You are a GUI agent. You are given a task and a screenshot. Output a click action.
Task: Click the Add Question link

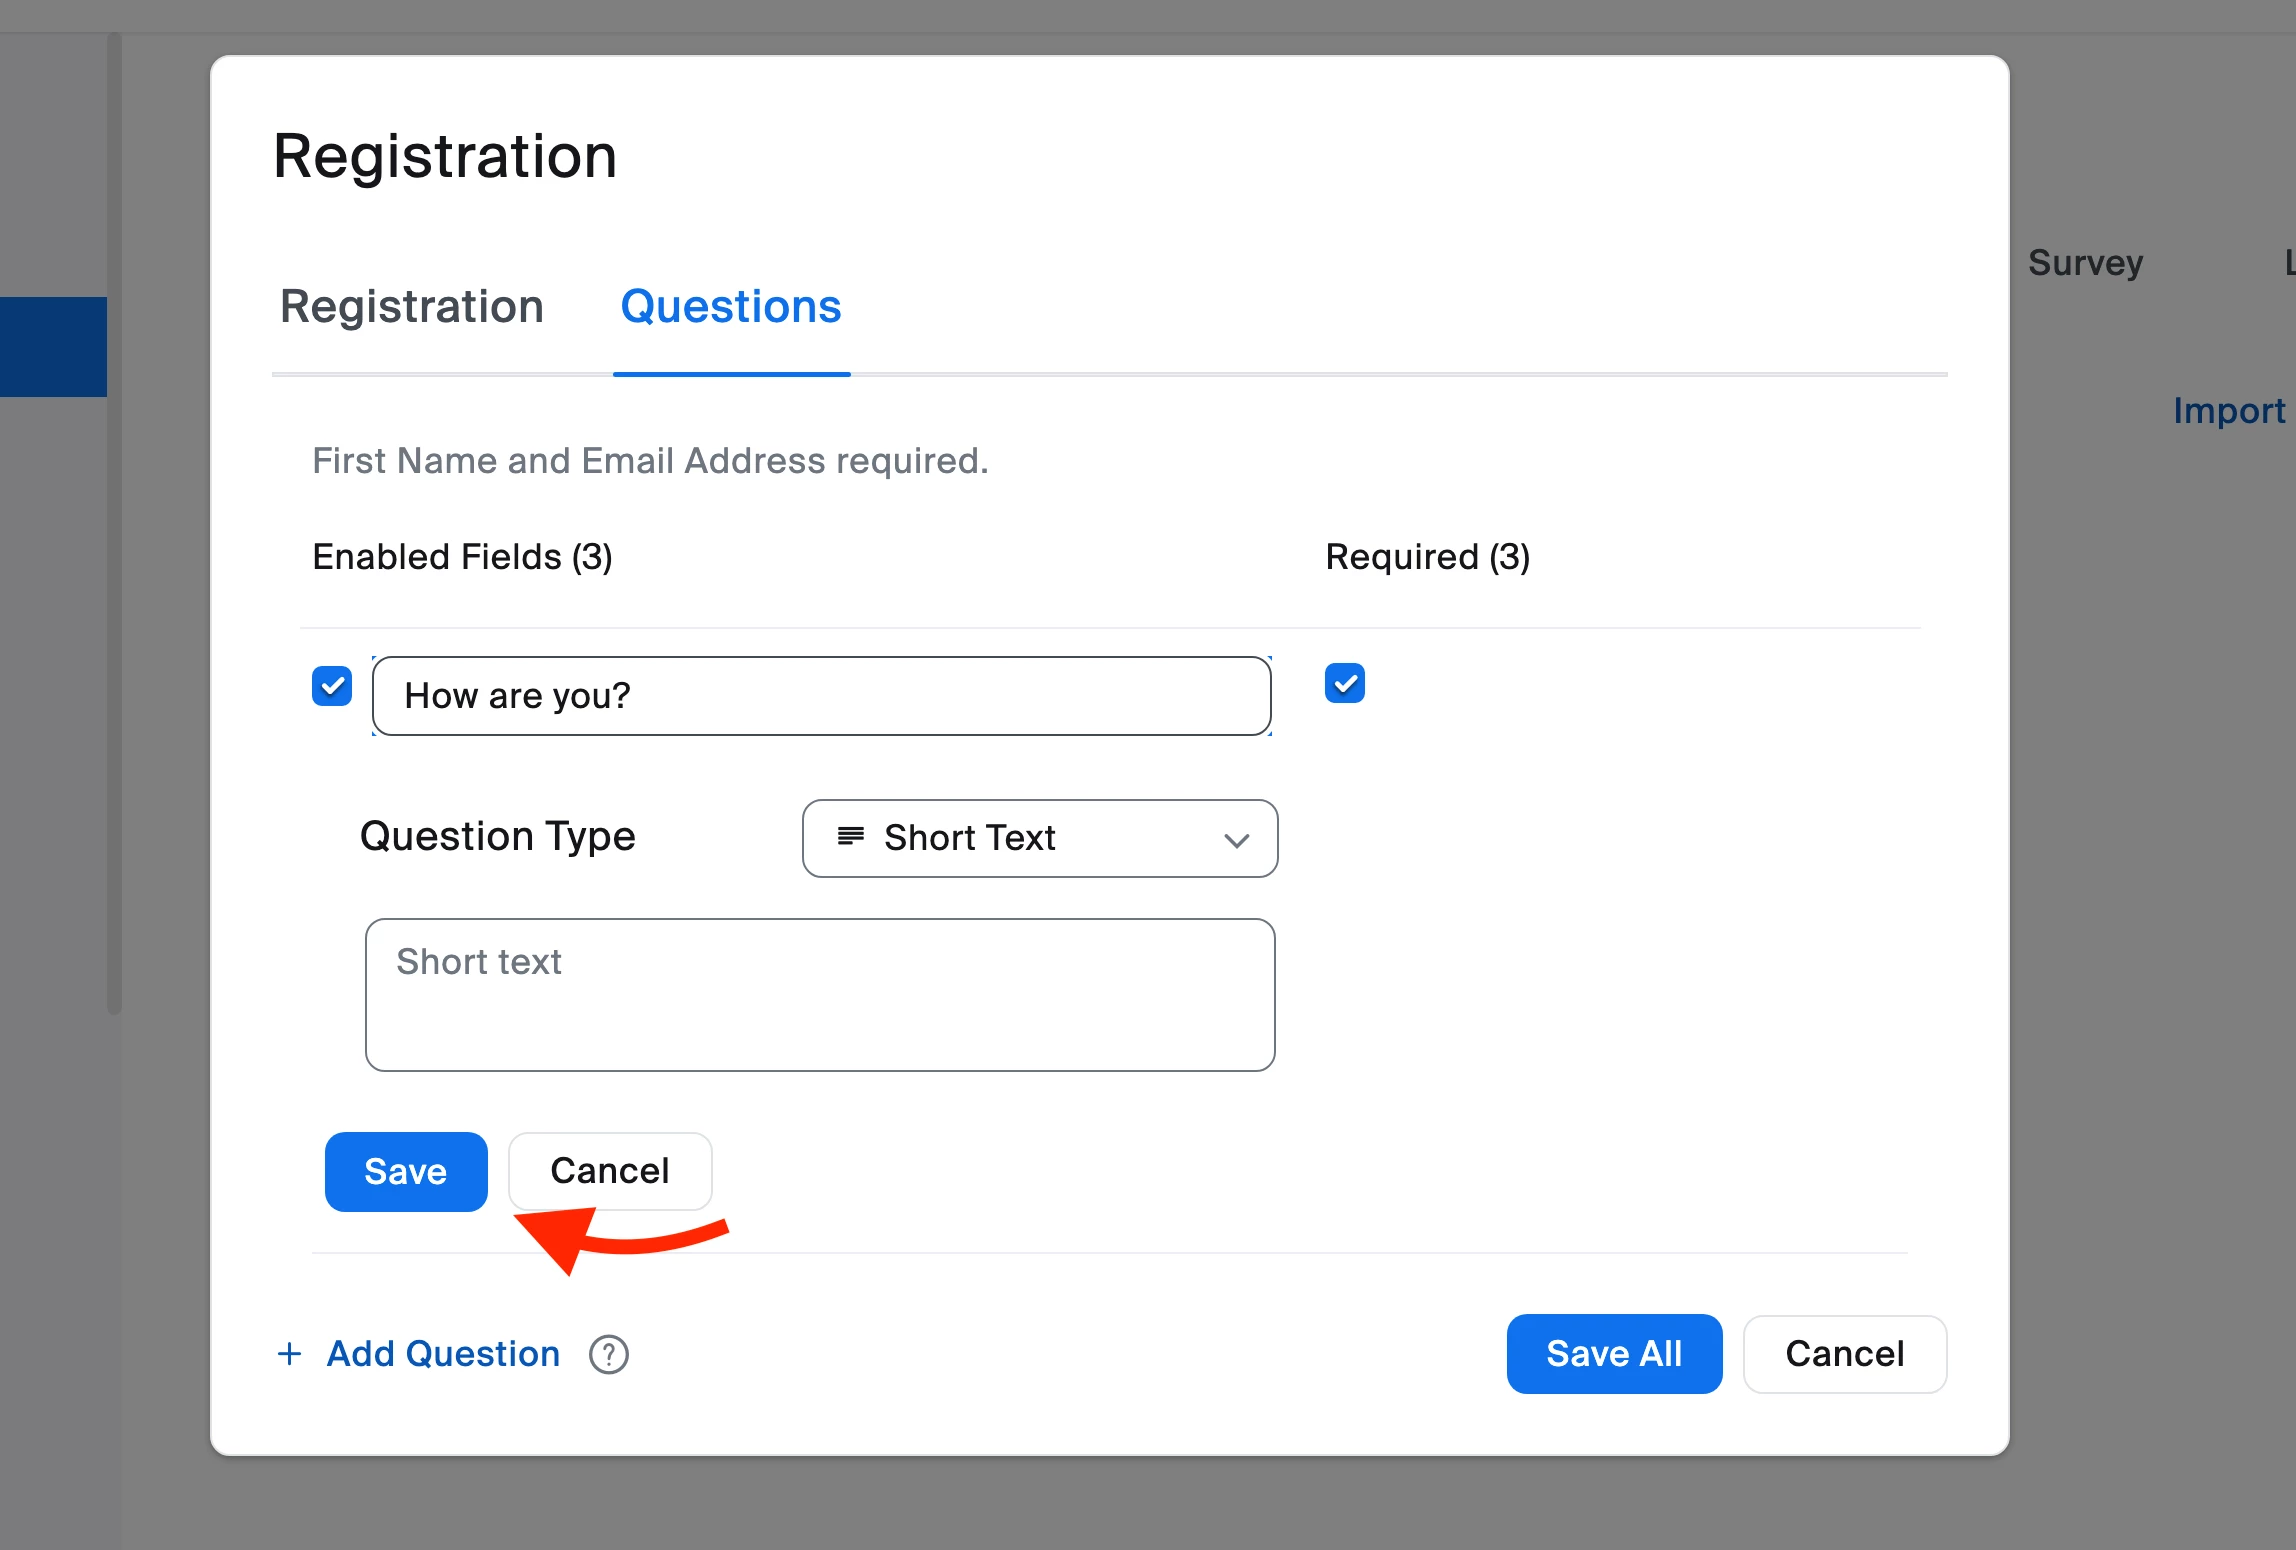[x=443, y=1353]
